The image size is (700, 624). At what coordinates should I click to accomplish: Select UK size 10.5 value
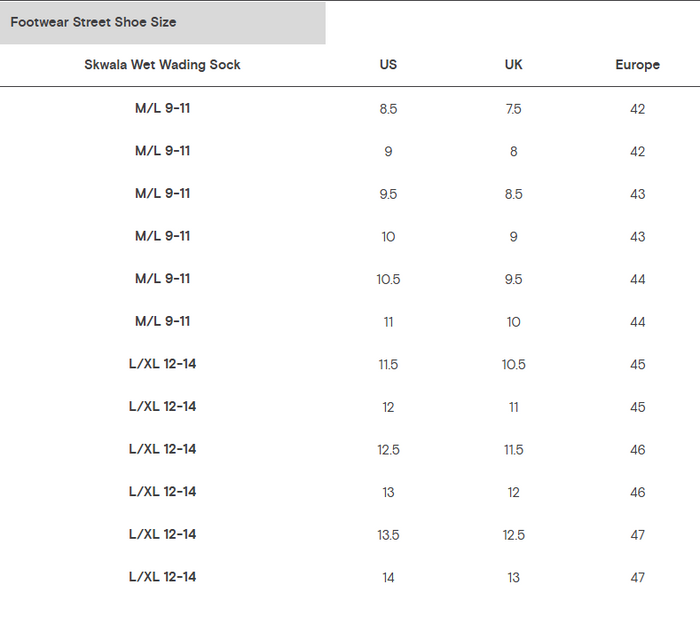pos(513,365)
